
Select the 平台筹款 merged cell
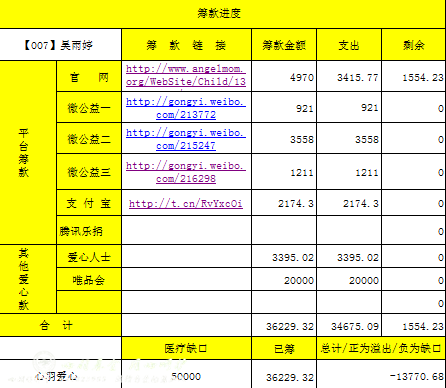coord(28,153)
